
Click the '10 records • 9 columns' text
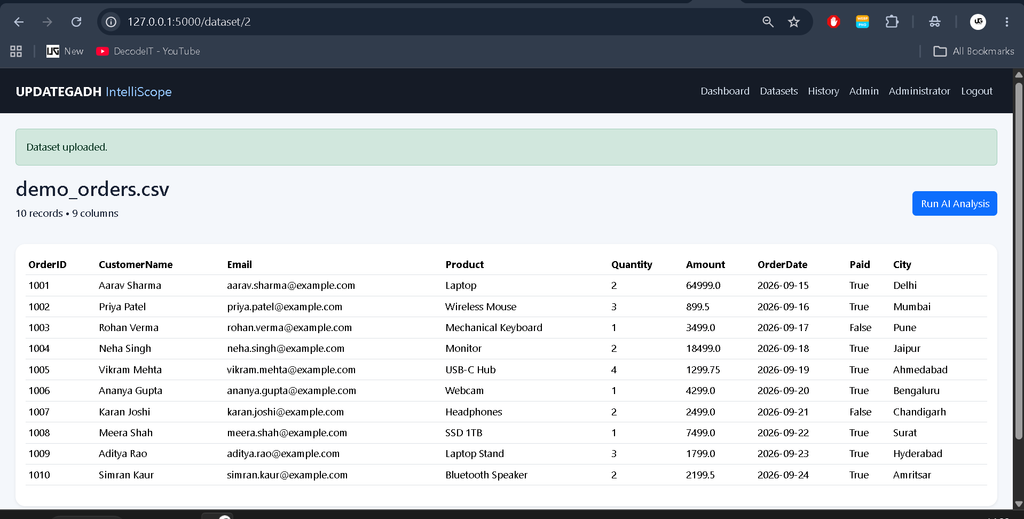[x=67, y=213]
